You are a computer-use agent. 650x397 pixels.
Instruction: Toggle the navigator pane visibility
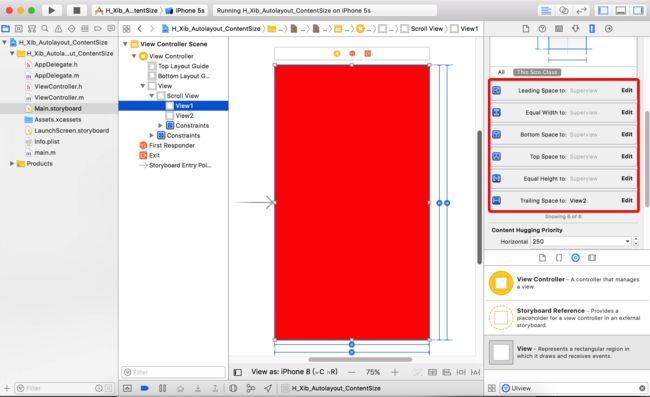[603, 11]
